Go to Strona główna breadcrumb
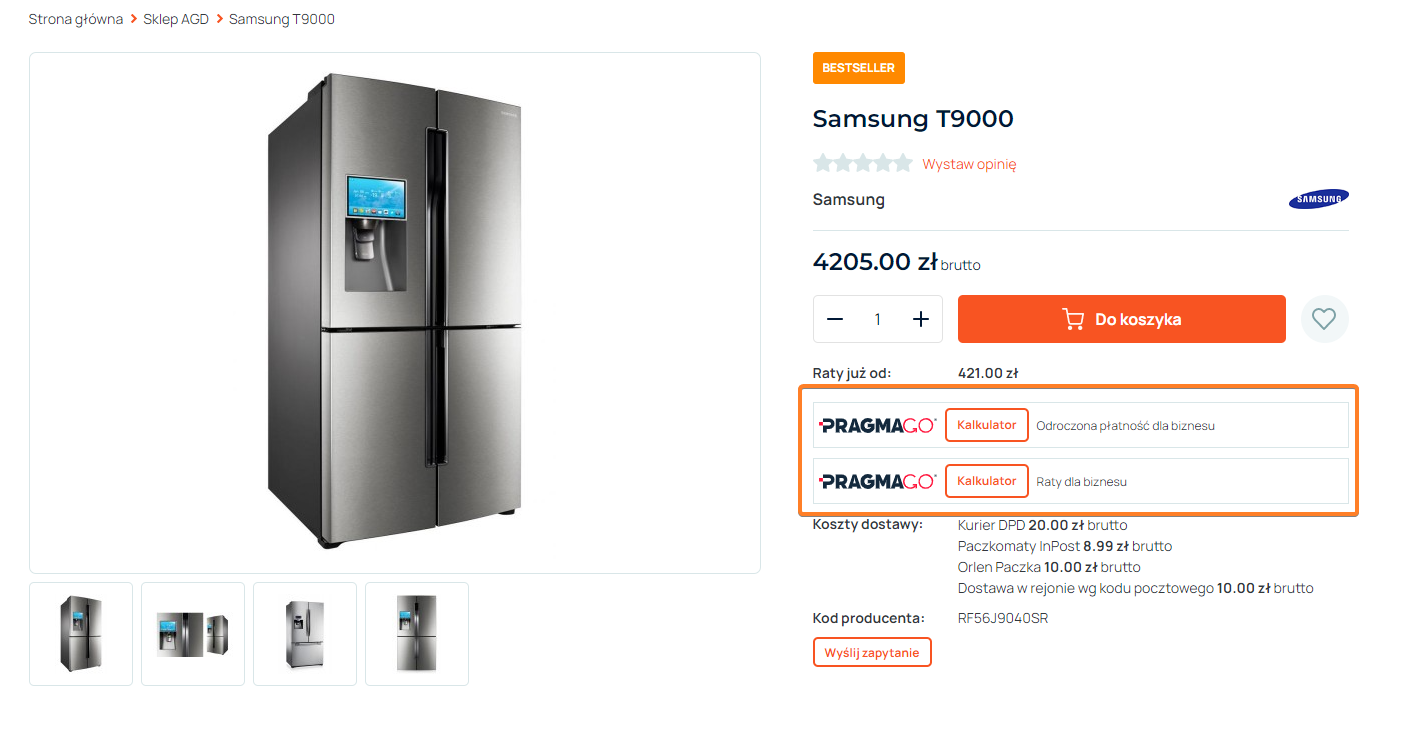1413x730 pixels. (76, 19)
